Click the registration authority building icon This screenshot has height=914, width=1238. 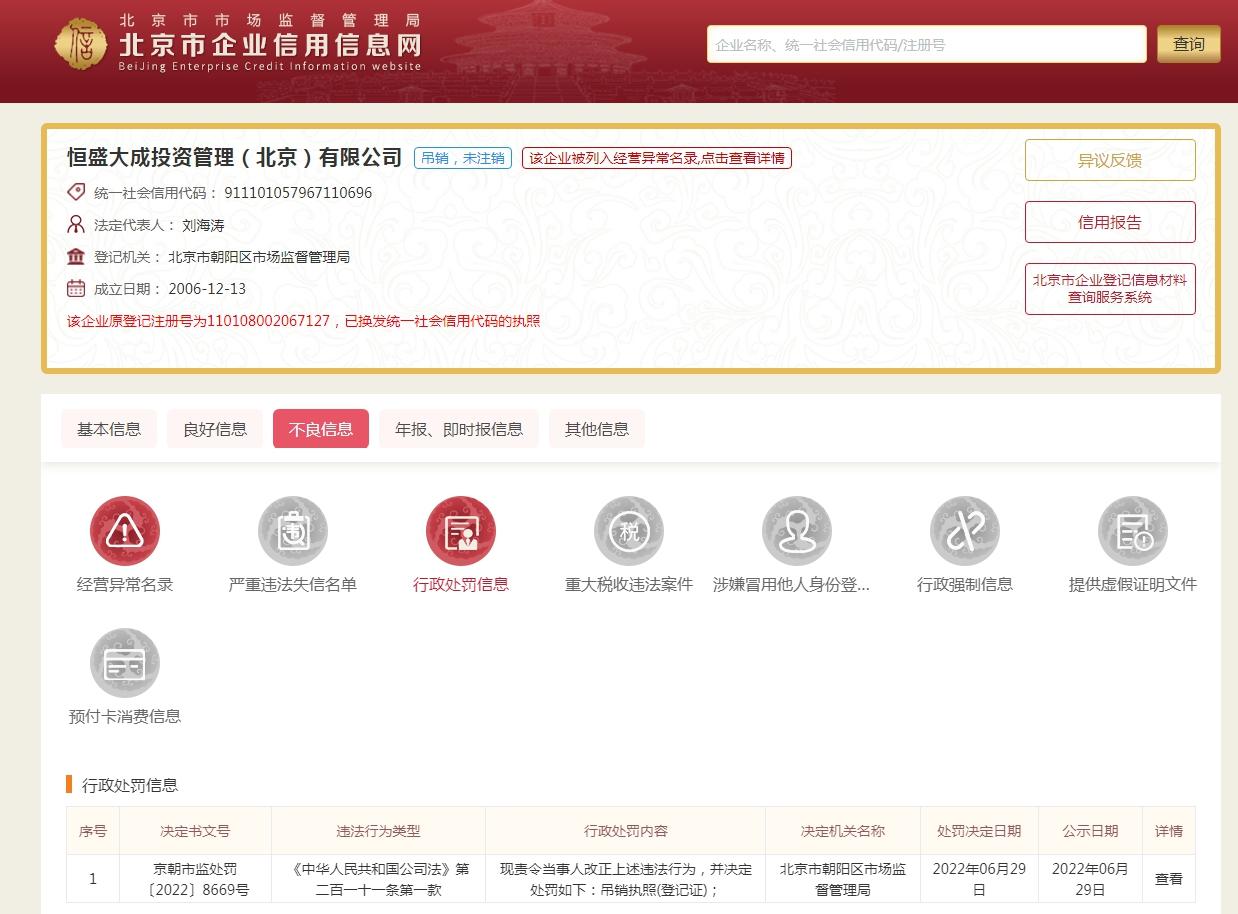pyautogui.click(x=76, y=256)
